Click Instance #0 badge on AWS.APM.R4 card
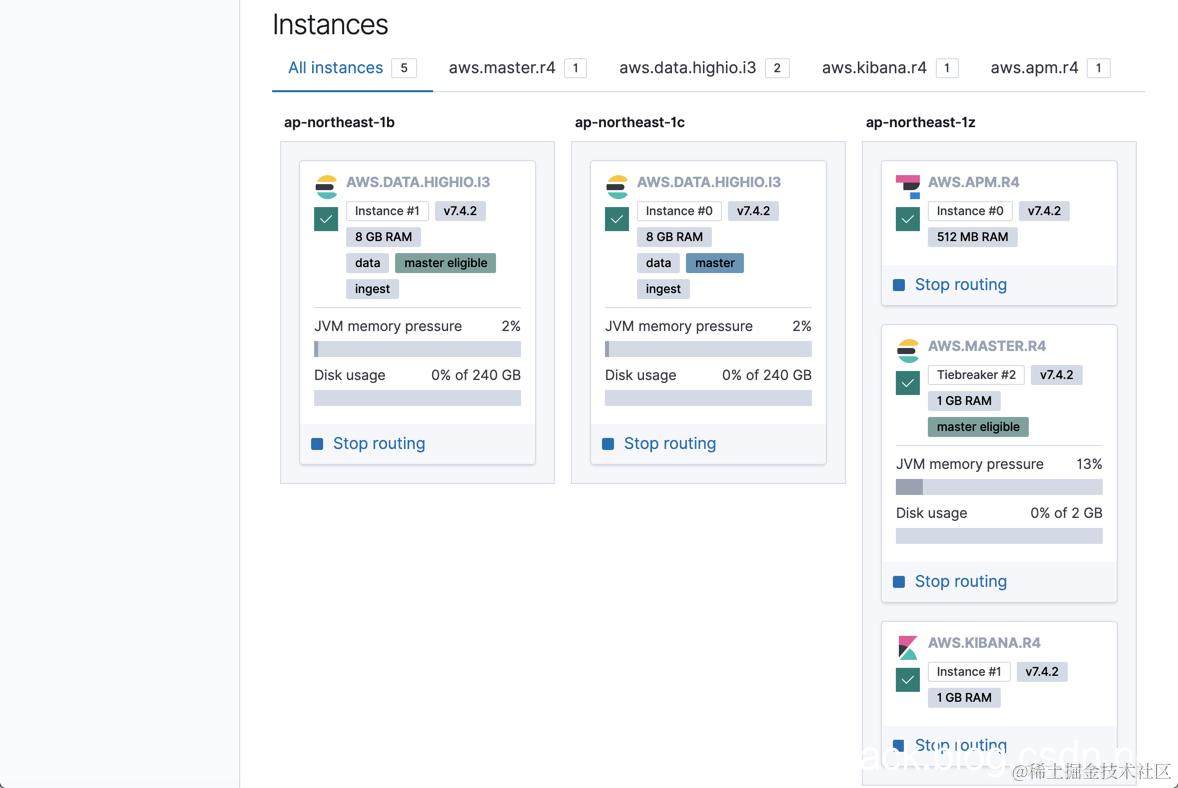The width and height of the screenshot is (1178, 788). coord(970,211)
